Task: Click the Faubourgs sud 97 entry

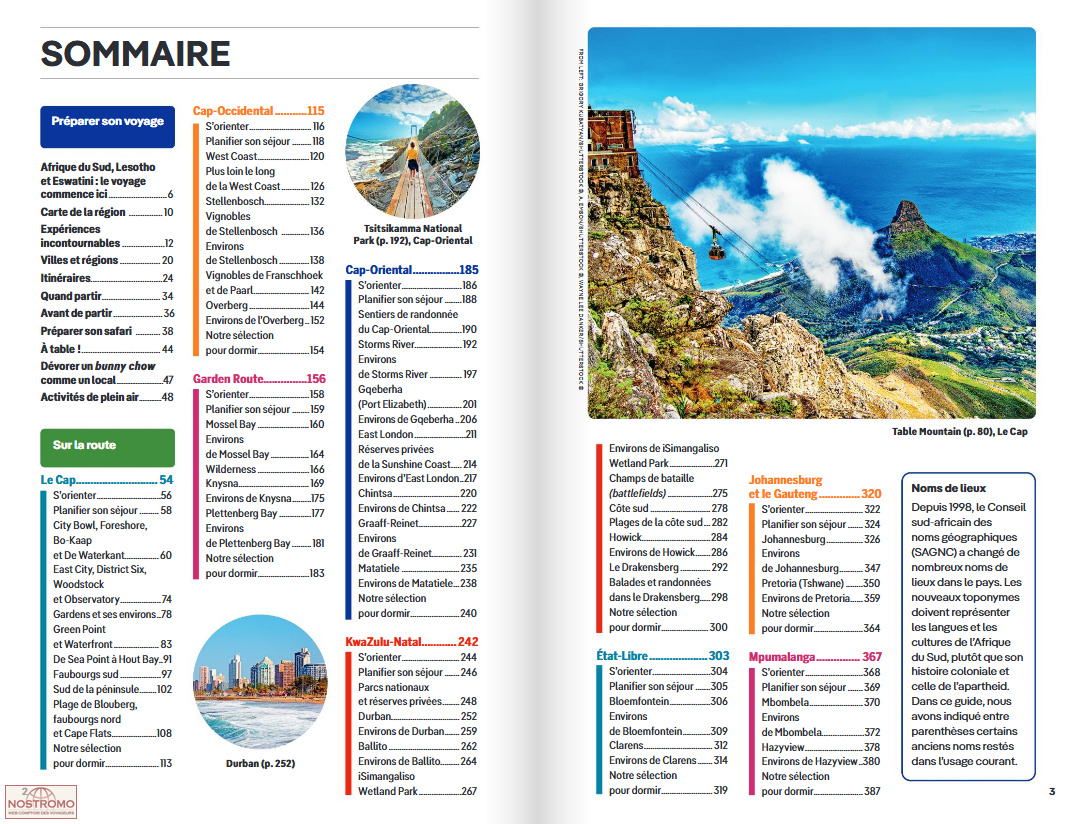Action: (x=113, y=675)
